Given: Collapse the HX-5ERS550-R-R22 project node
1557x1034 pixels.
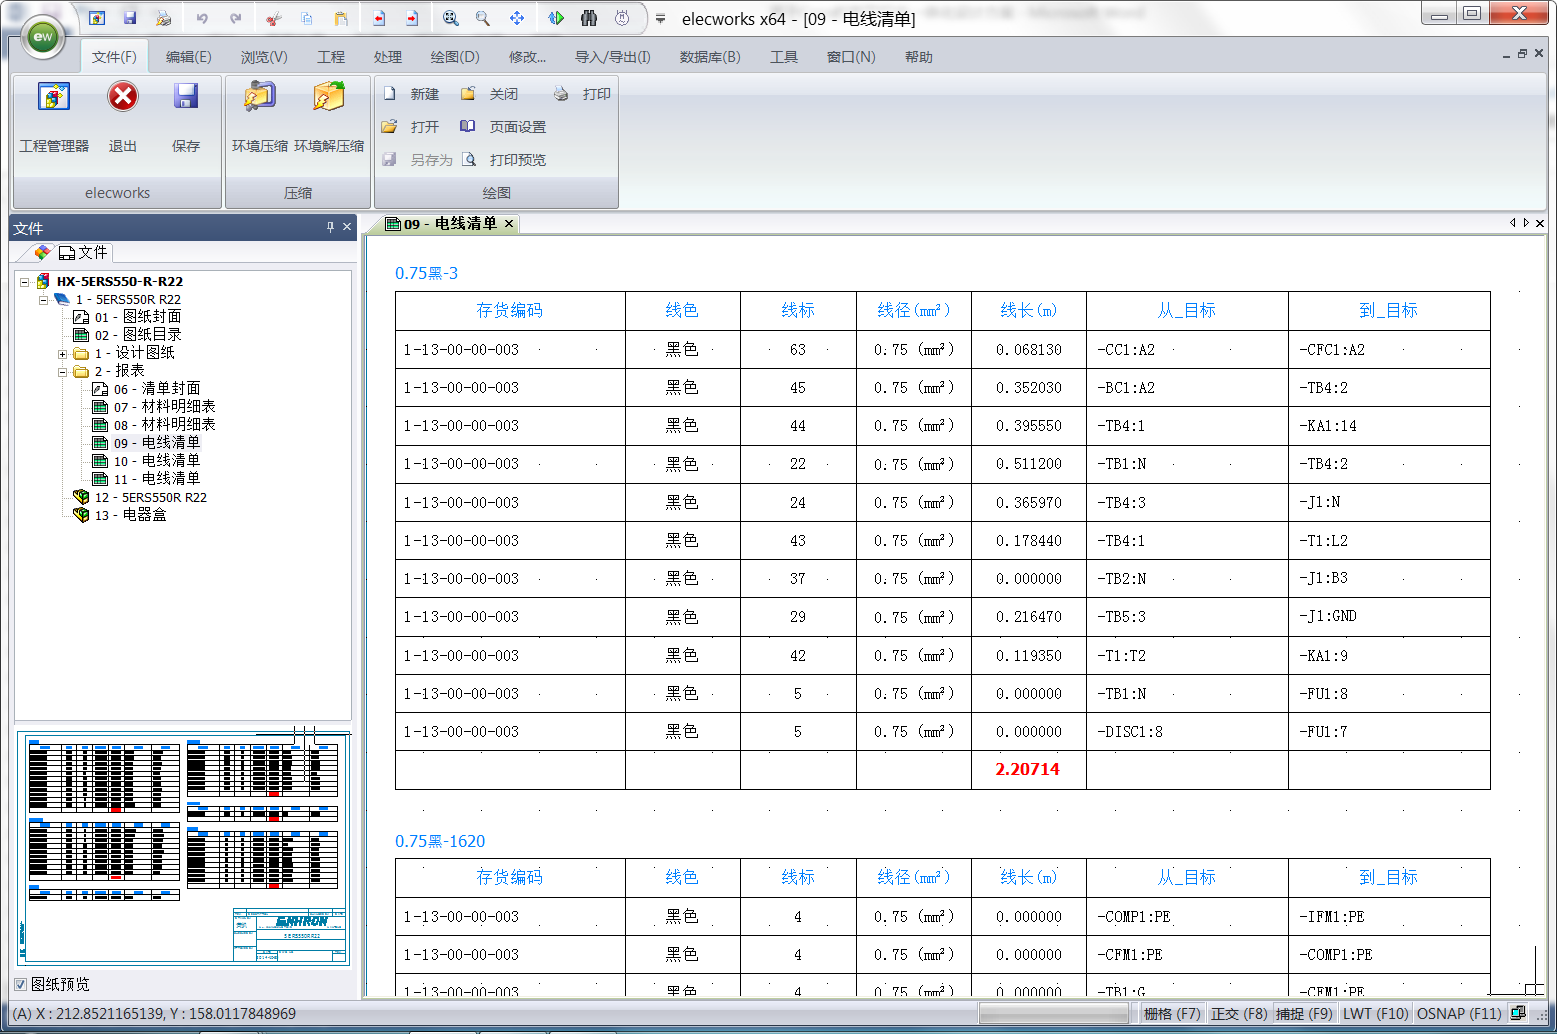Looking at the screenshot, I should (x=25, y=282).
